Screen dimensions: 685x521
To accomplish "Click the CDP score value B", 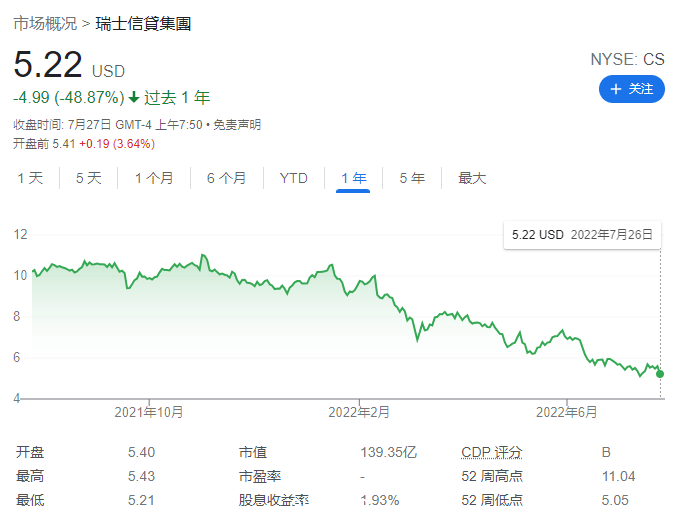I will tap(606, 452).
